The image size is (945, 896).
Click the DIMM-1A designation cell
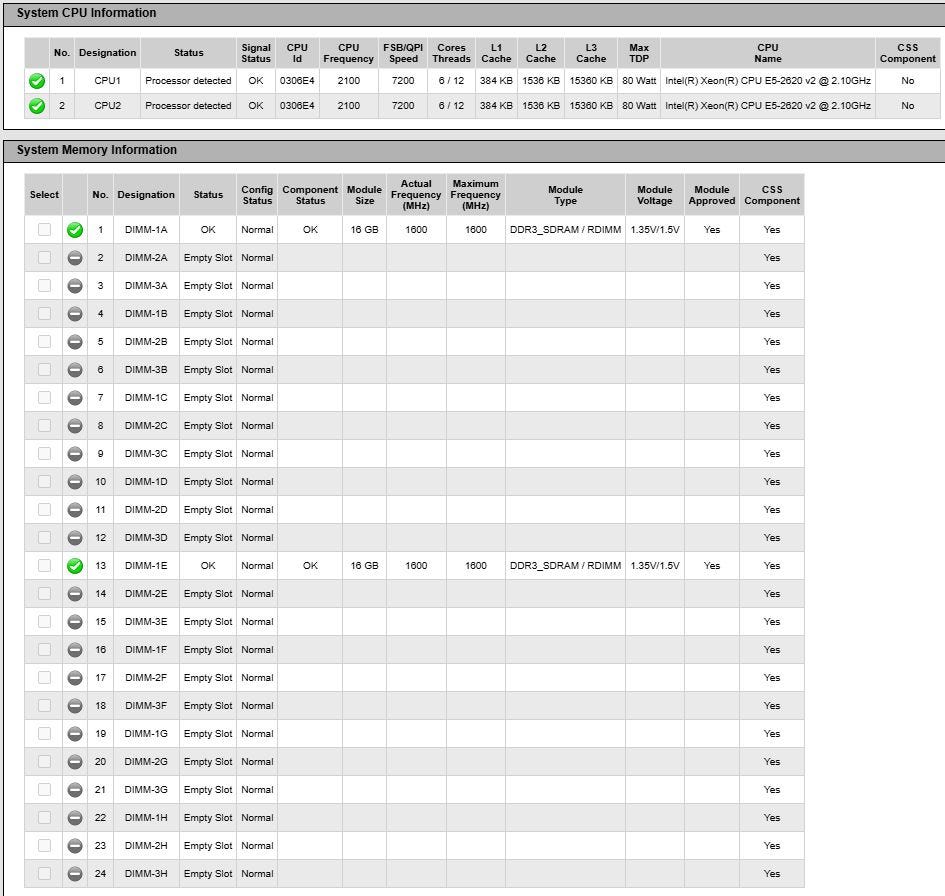pos(146,230)
